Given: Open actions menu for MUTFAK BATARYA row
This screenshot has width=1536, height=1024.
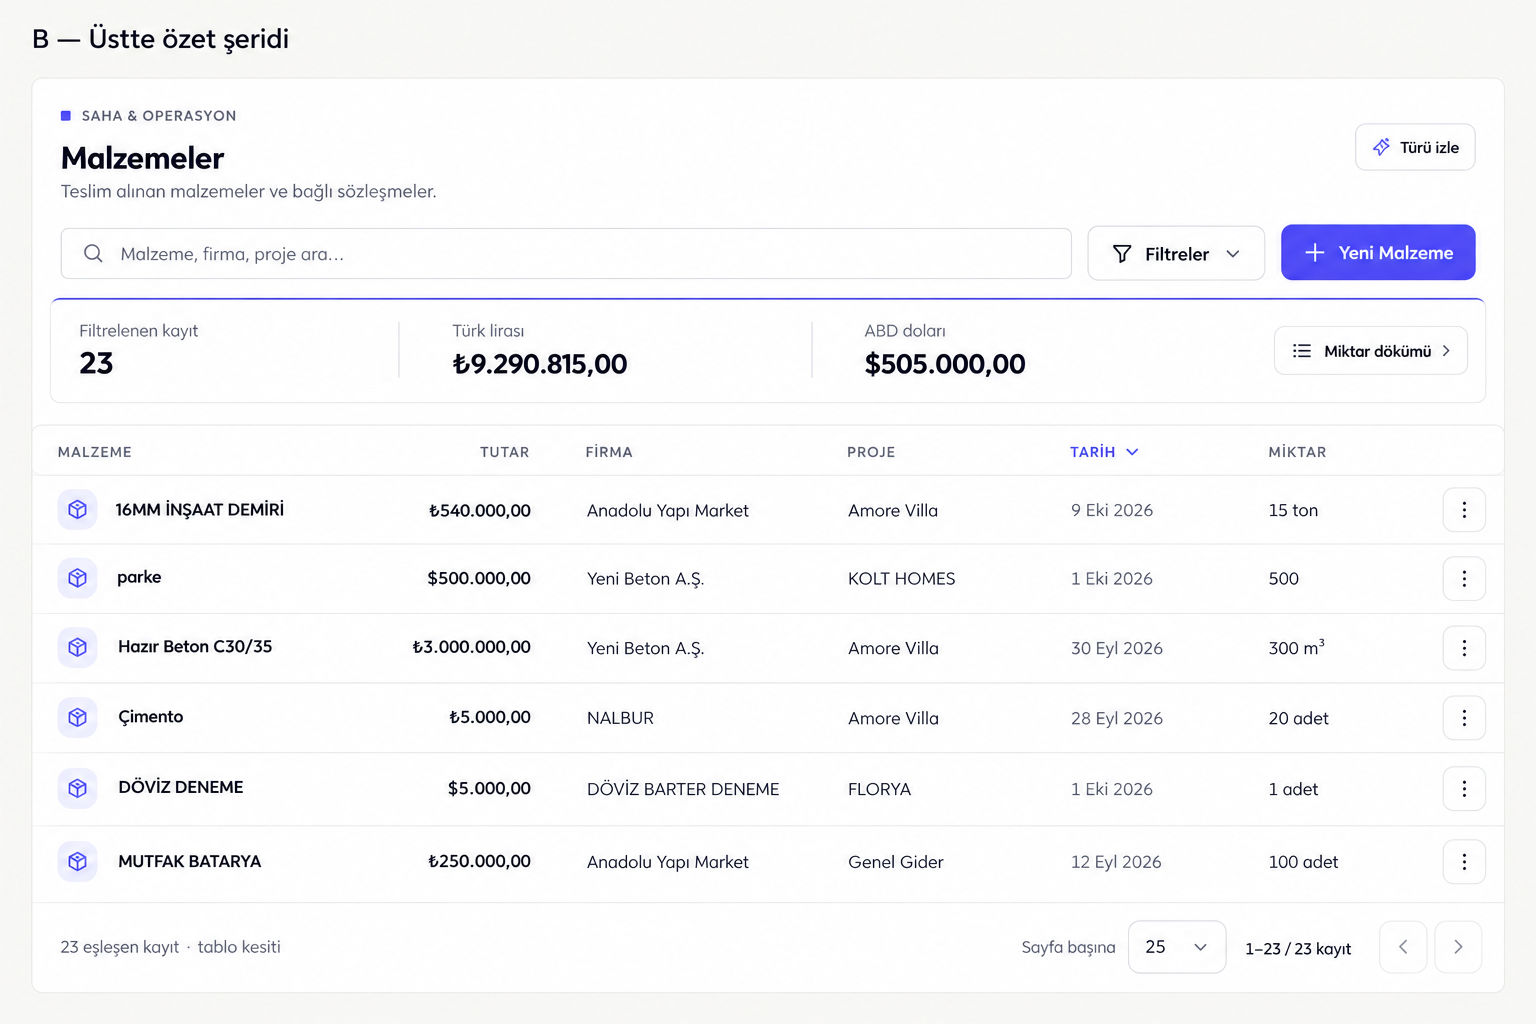Looking at the screenshot, I should [x=1464, y=862].
